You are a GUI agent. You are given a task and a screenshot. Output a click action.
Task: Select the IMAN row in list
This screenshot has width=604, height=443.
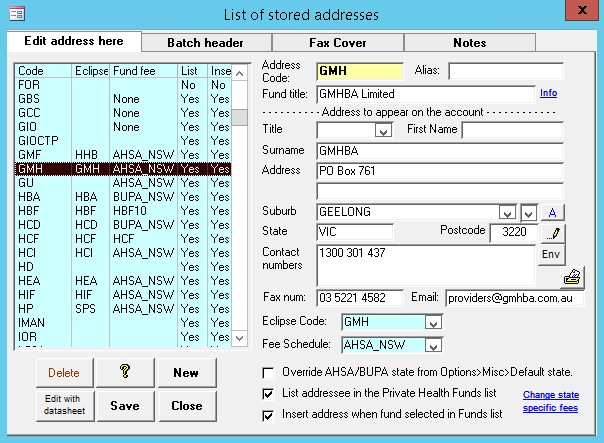click(x=123, y=323)
